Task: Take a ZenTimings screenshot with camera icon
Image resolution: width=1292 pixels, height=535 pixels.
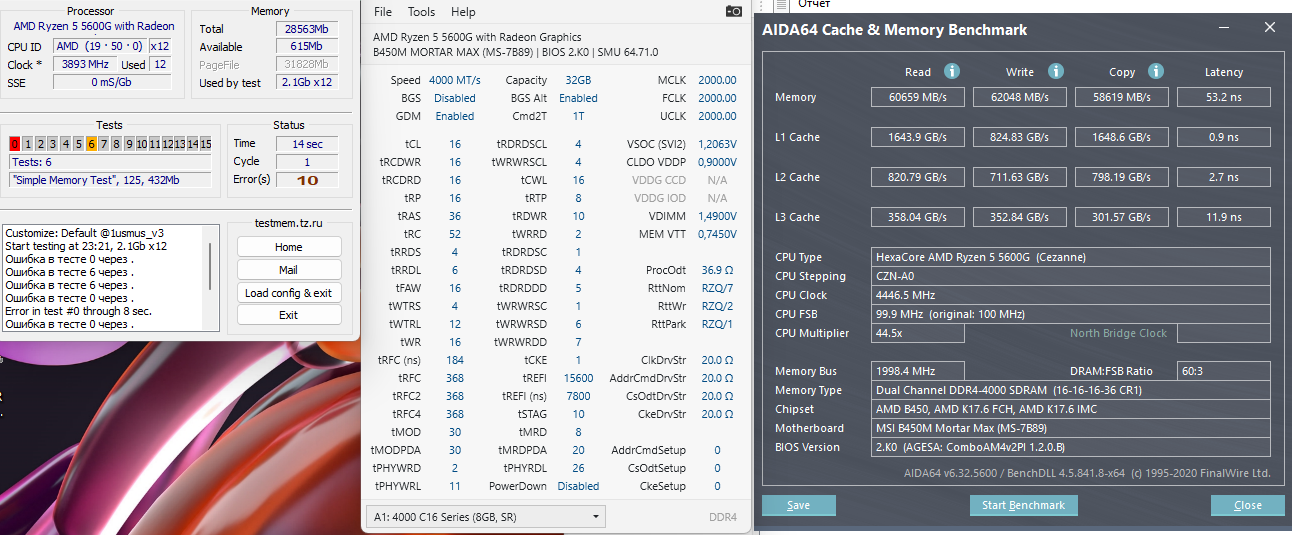Action: tap(734, 11)
